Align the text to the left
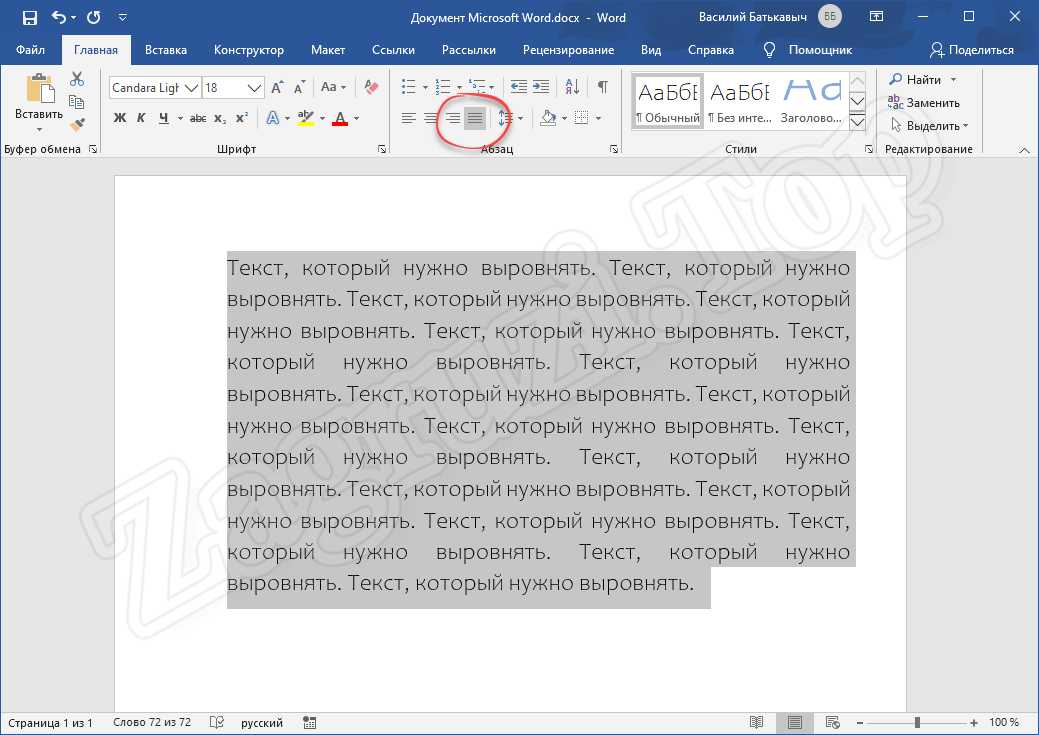 coord(409,119)
